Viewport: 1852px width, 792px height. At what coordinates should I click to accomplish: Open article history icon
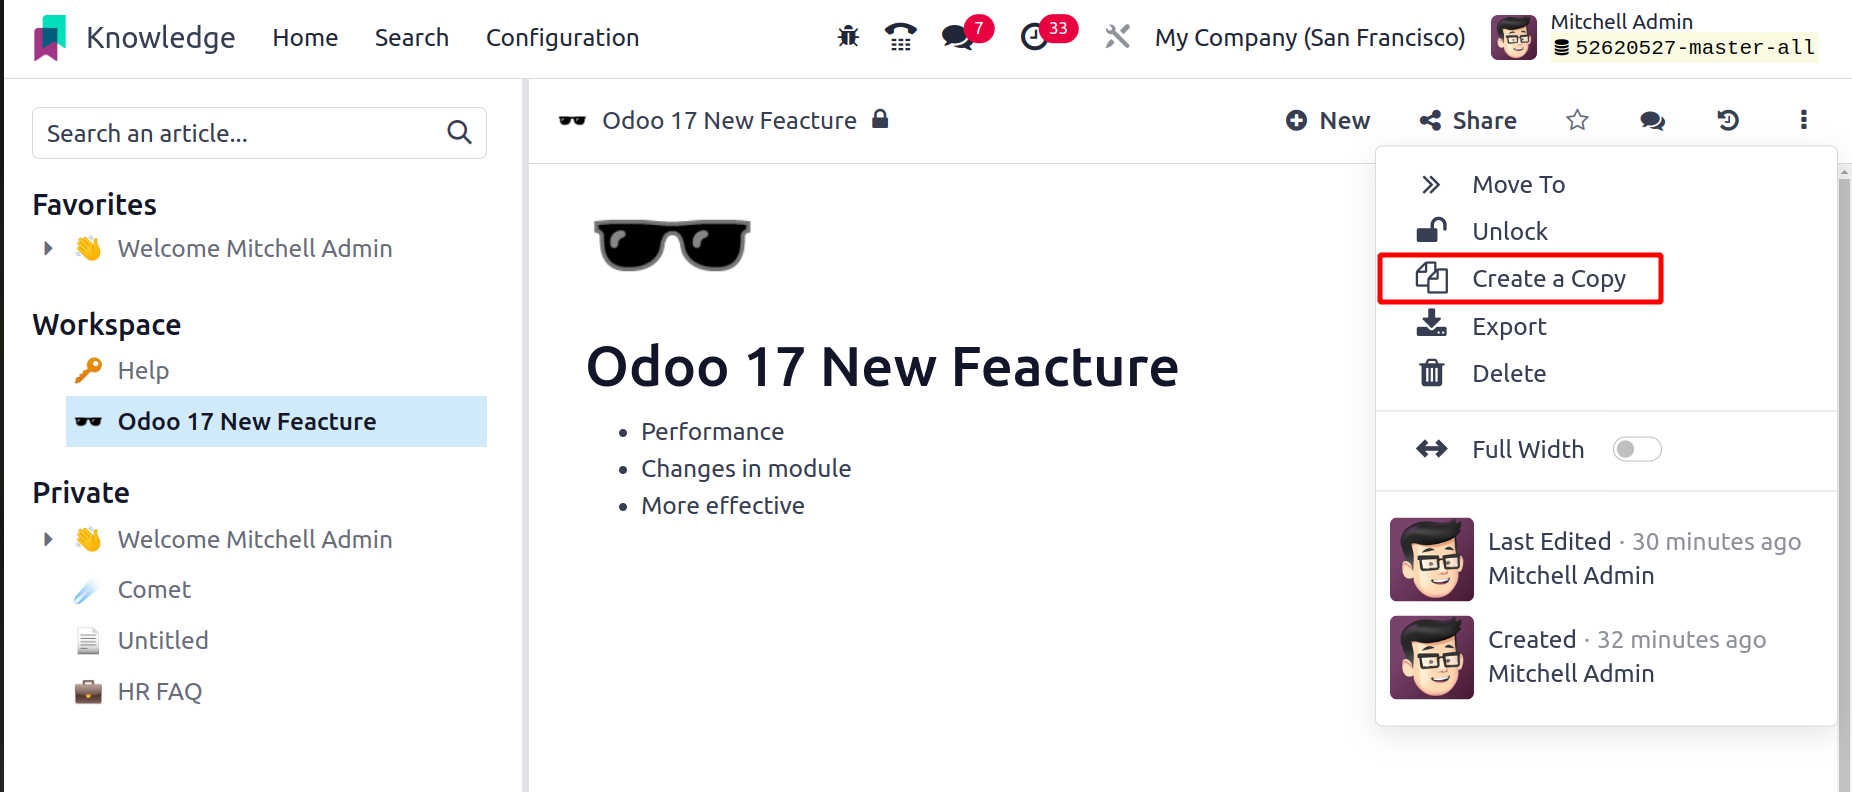[x=1728, y=120]
